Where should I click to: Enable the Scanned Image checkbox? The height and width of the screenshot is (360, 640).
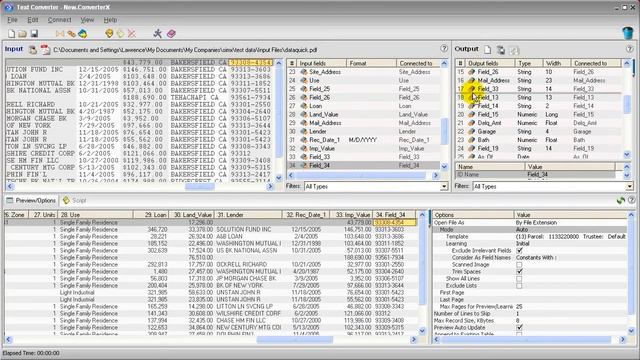pos(519,264)
